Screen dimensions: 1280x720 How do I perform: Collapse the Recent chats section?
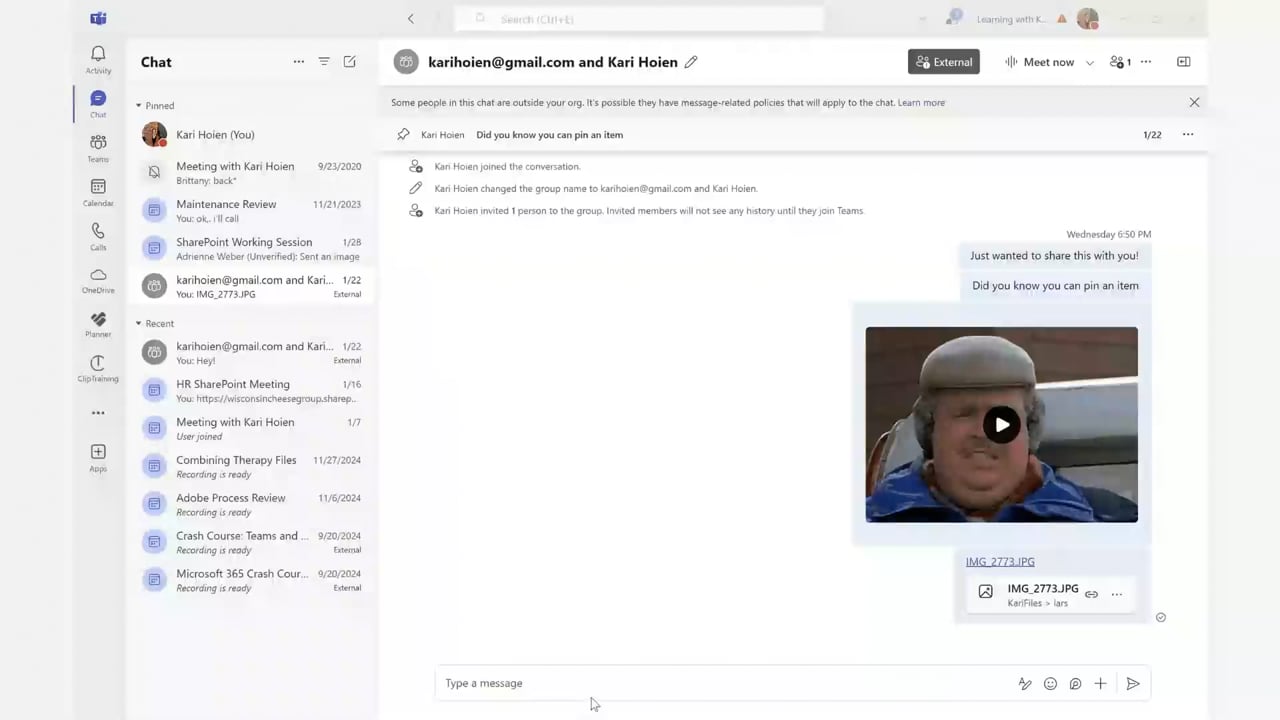[x=139, y=323]
